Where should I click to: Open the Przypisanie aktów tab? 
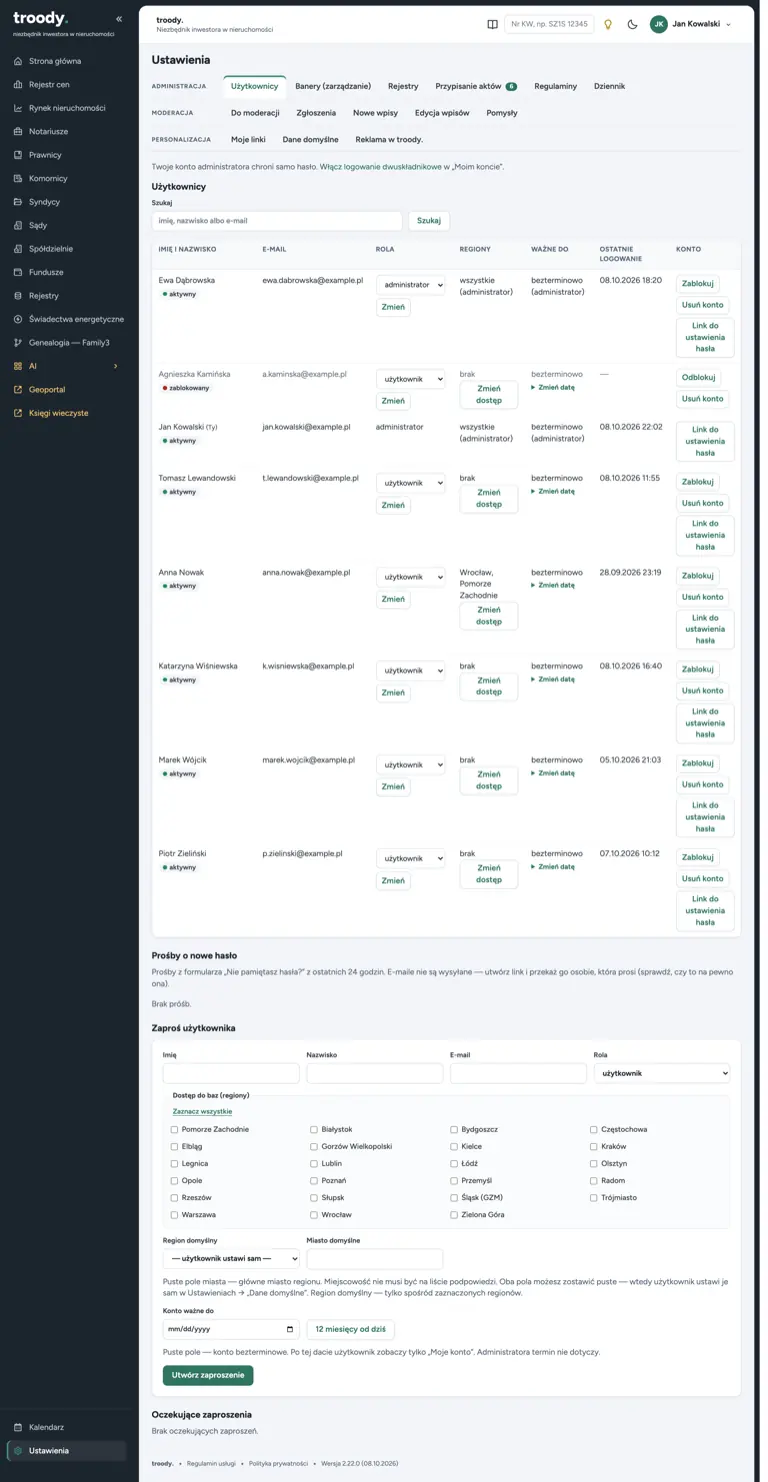[x=475, y=86]
